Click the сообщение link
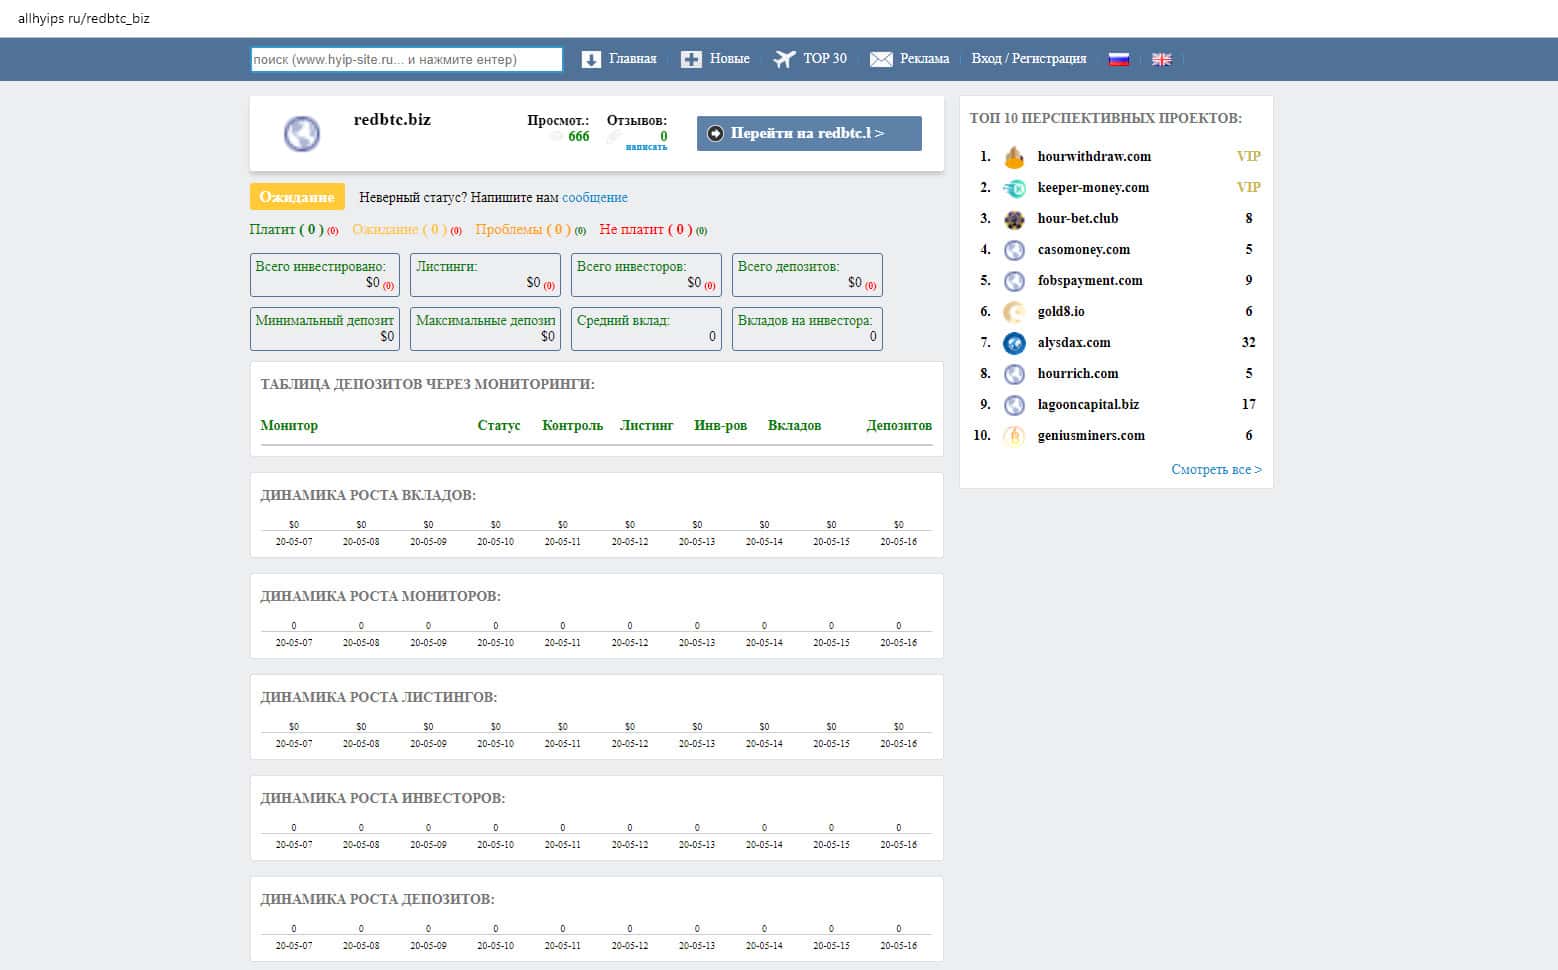The width and height of the screenshot is (1558, 970). [x=594, y=198]
